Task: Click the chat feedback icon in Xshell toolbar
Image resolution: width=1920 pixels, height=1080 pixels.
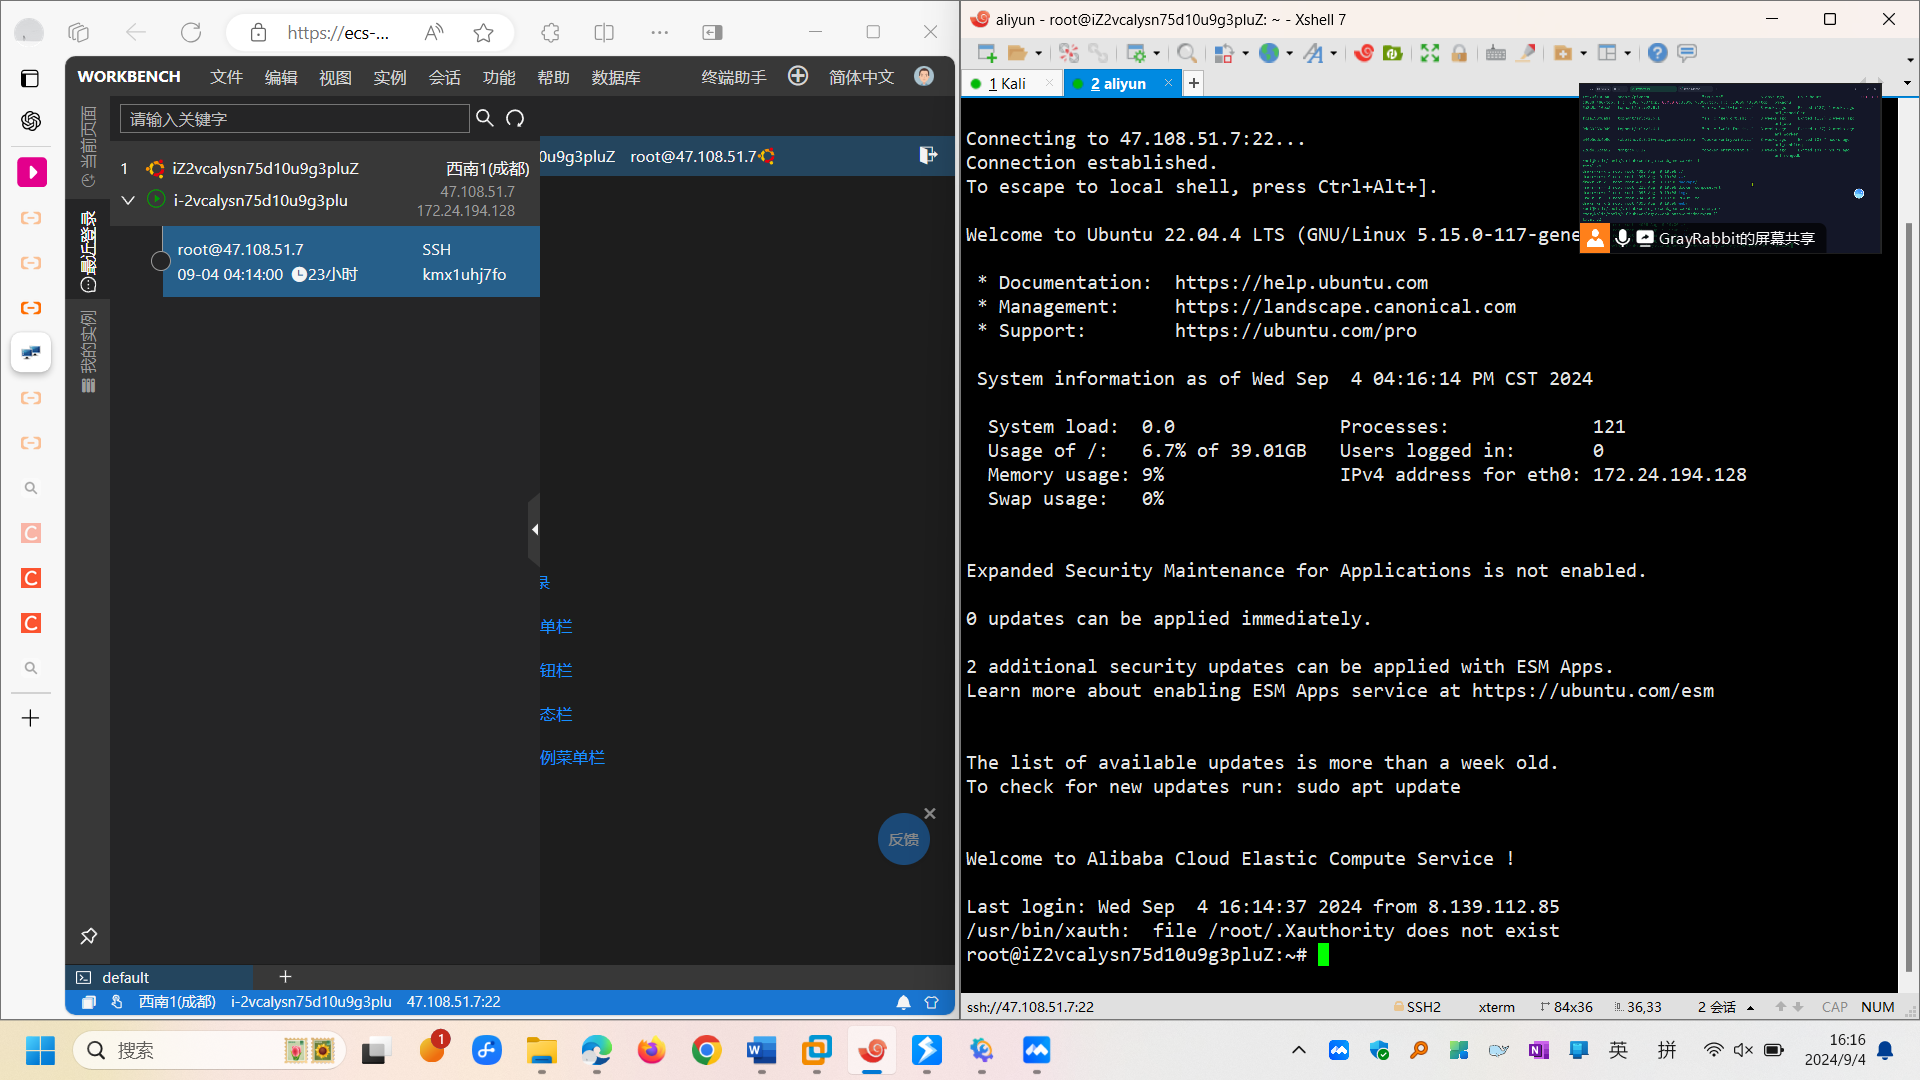Action: pyautogui.click(x=1687, y=53)
